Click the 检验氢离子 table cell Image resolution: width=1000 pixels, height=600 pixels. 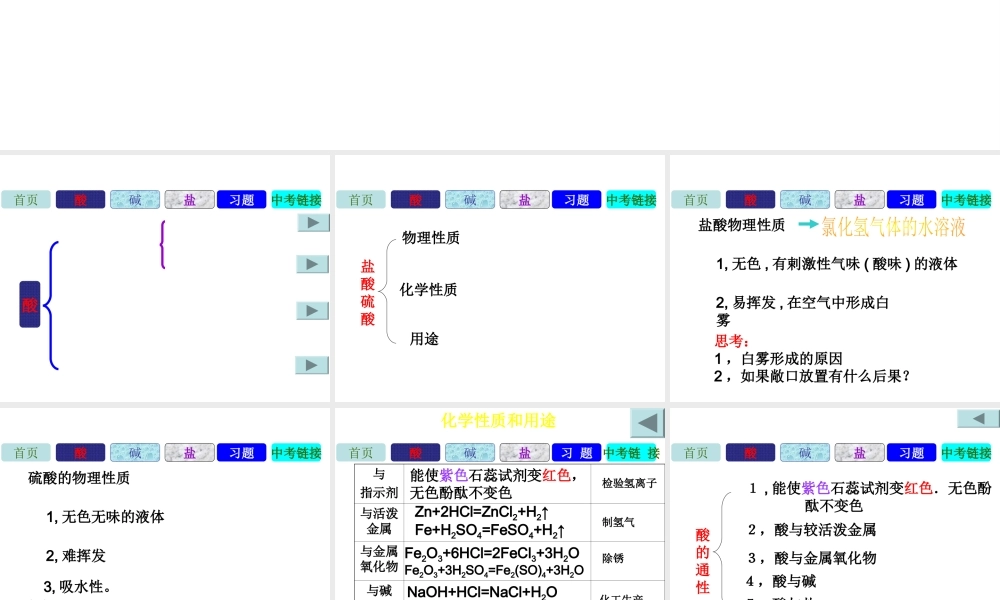click(x=629, y=483)
